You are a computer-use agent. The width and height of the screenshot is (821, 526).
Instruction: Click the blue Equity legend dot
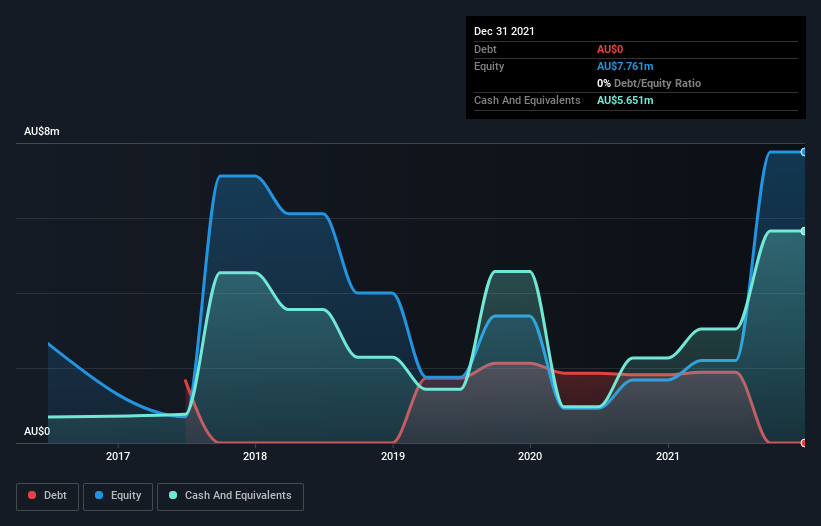pos(99,495)
